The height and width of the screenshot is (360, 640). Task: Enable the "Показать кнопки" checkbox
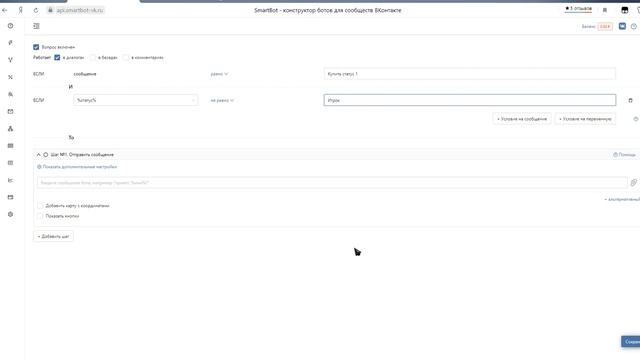point(40,216)
